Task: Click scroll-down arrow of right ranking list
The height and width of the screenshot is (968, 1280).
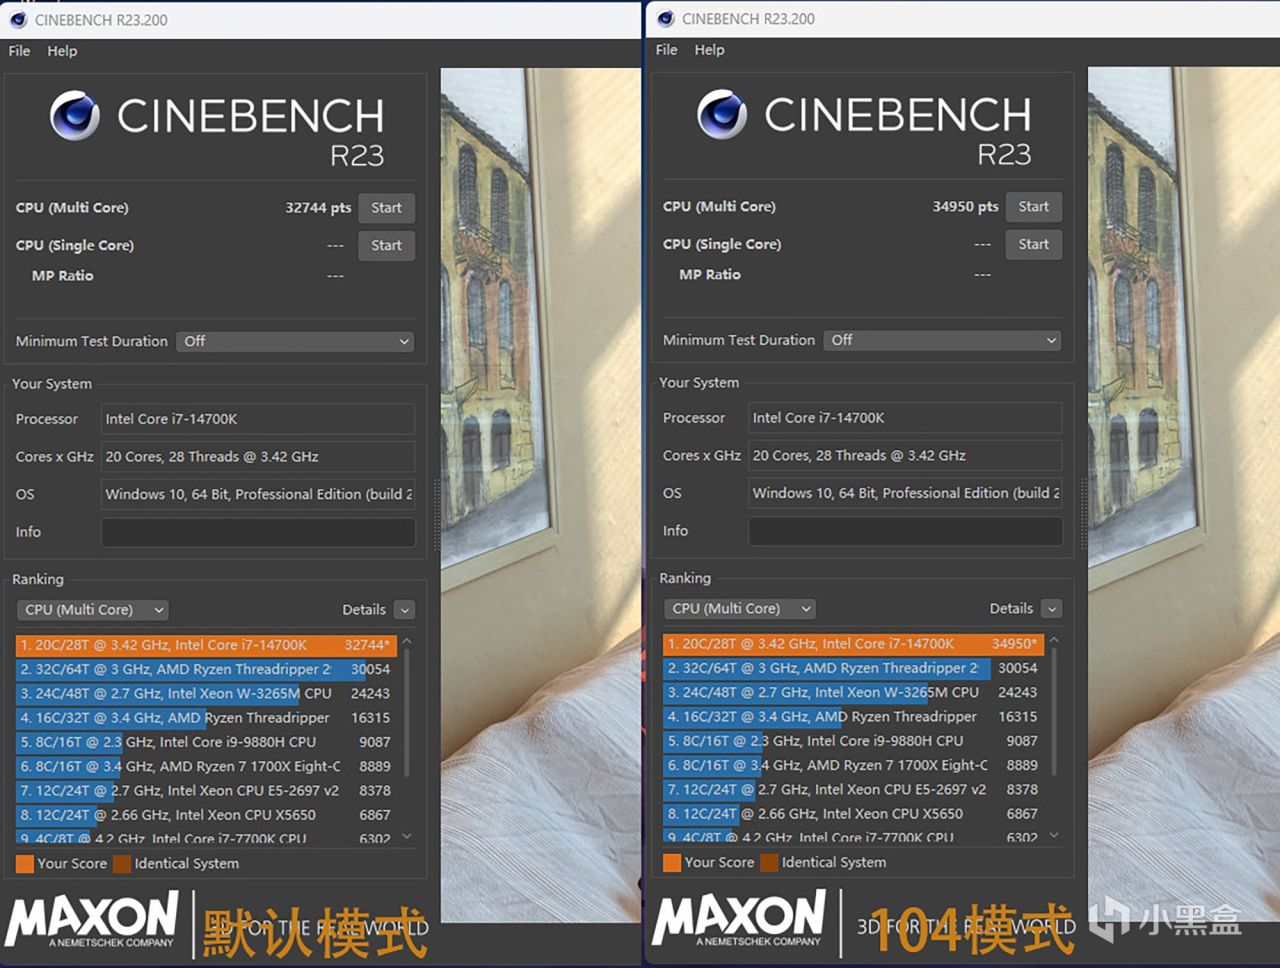Action: pos(1053,836)
